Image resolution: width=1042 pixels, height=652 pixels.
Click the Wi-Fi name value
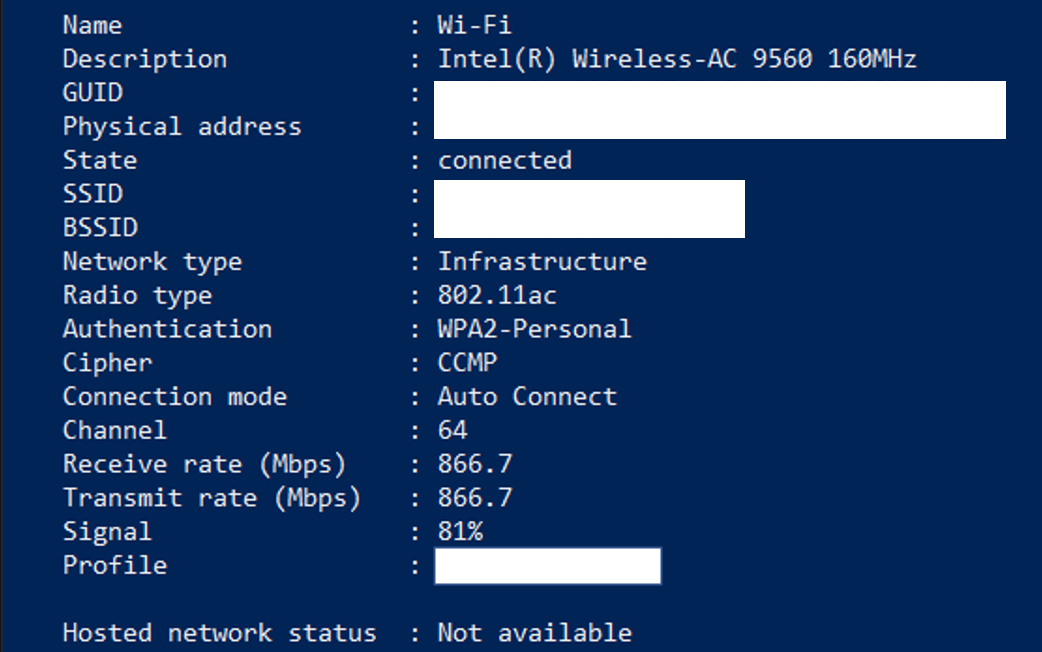pos(474,25)
